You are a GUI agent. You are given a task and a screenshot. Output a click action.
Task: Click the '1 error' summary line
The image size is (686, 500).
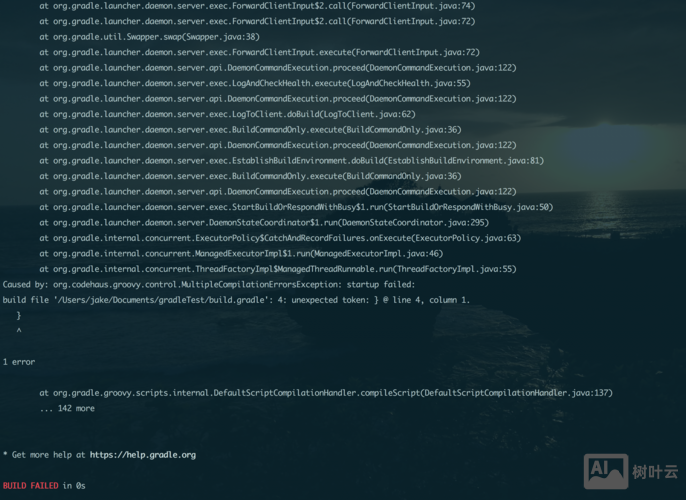pyautogui.click(x=19, y=362)
